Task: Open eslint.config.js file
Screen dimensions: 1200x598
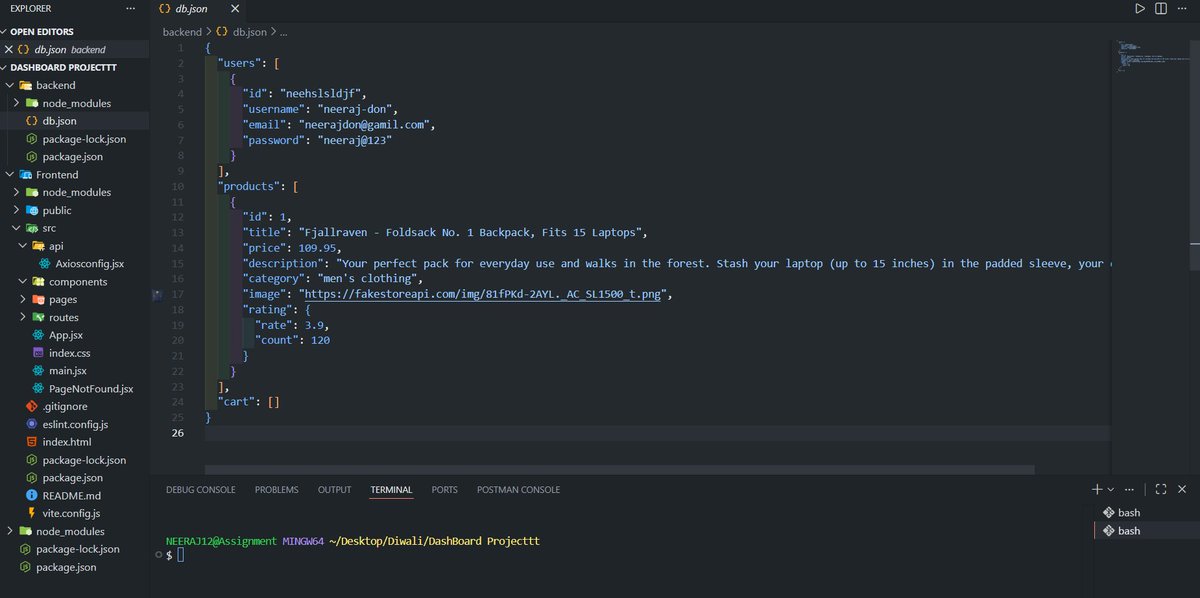Action: point(75,424)
